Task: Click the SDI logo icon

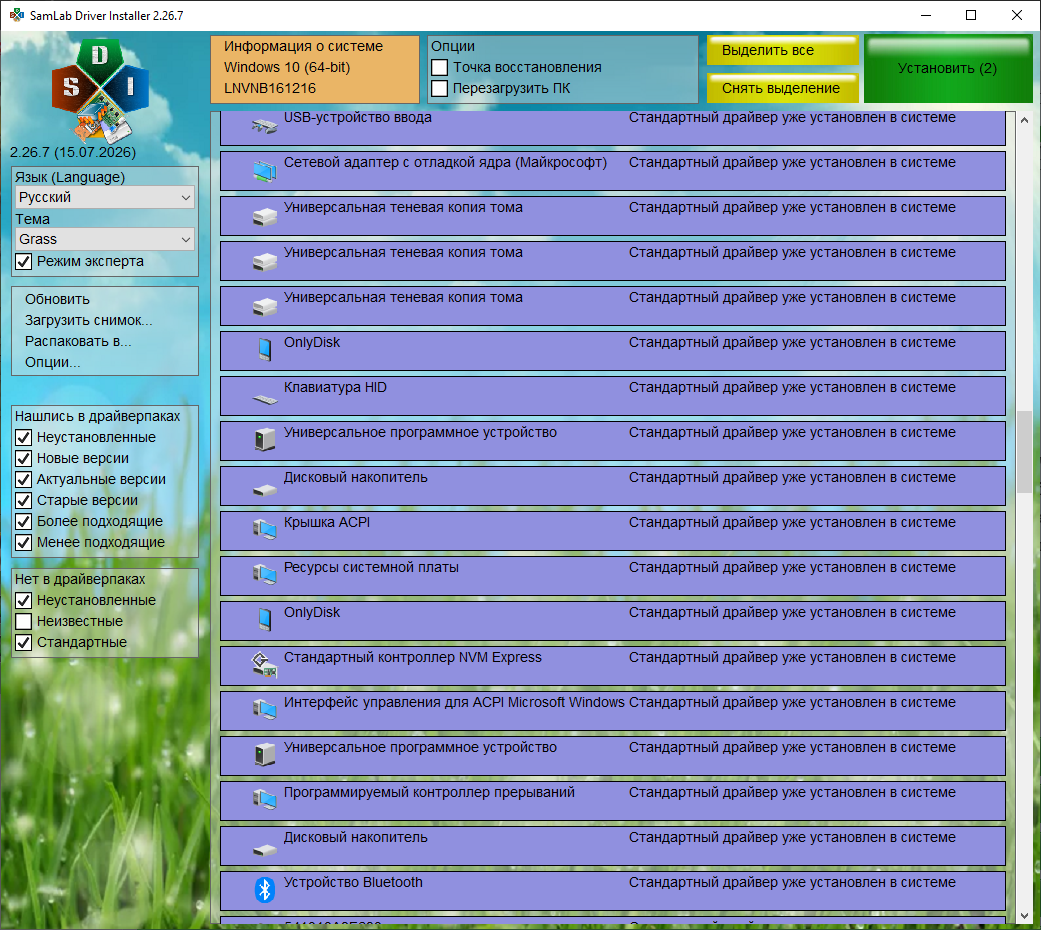Action: point(100,91)
